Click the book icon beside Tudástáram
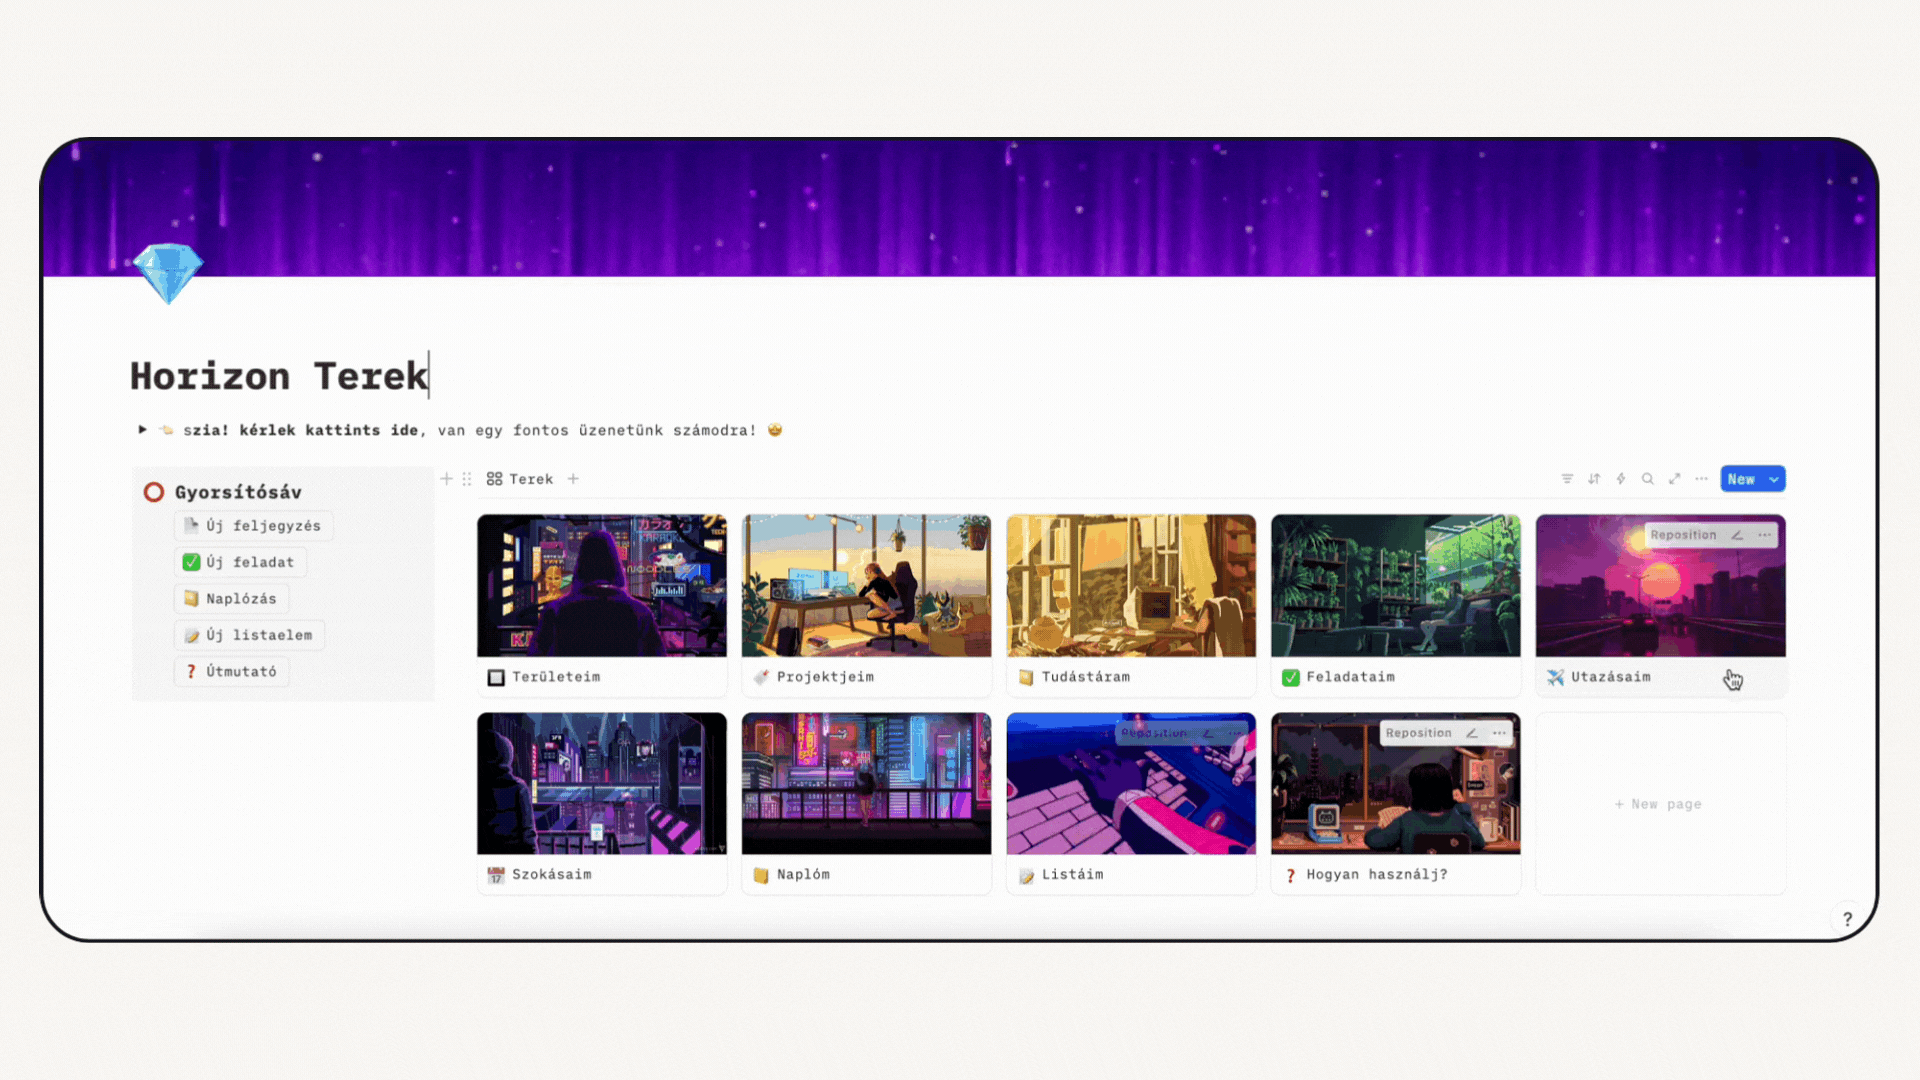This screenshot has height=1080, width=1920. click(x=1026, y=677)
